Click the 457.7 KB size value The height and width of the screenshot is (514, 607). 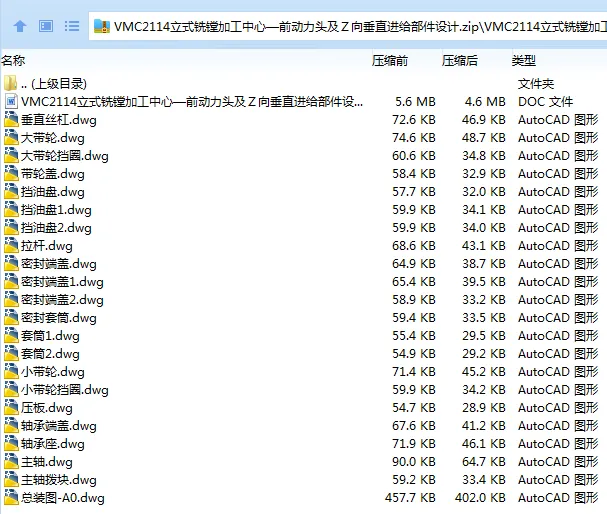click(410, 498)
